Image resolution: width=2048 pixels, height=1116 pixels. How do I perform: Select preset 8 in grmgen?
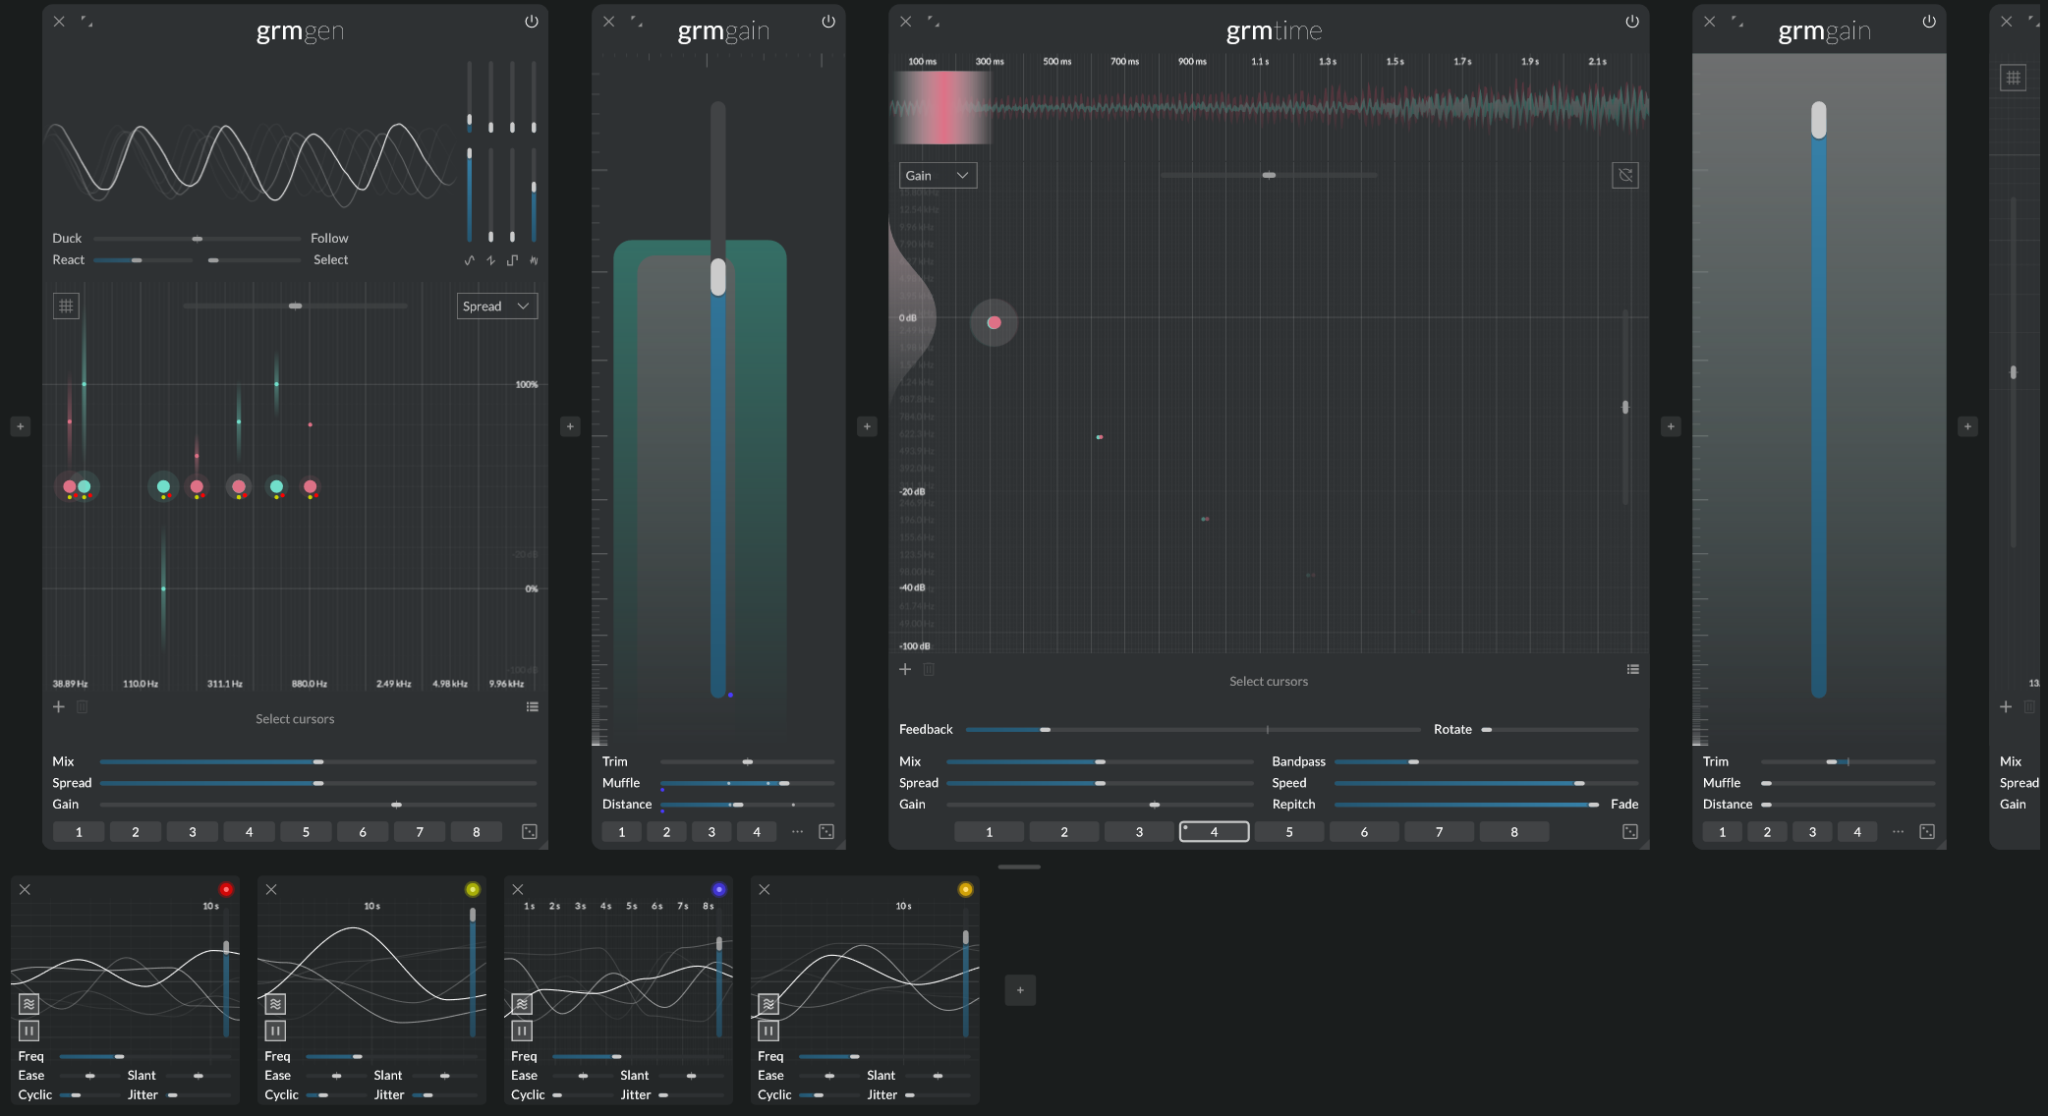click(x=476, y=832)
